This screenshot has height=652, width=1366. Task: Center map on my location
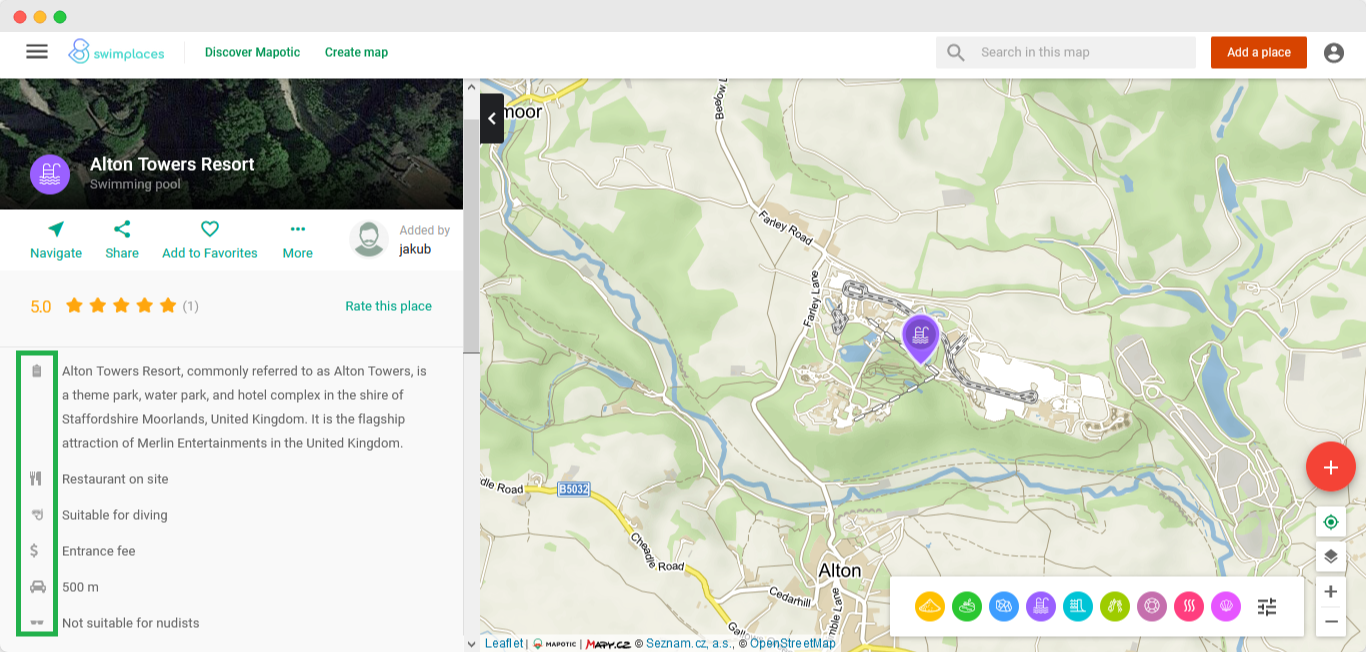[x=1331, y=522]
